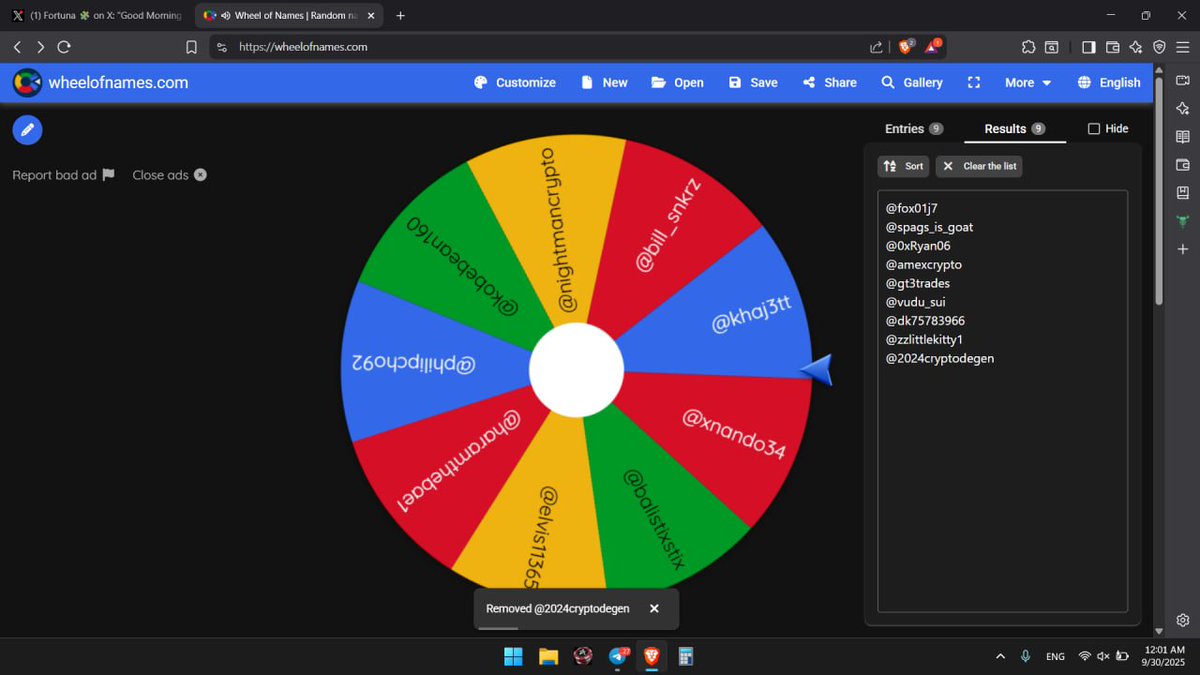Click @gt3trades in results list
The image size is (1200, 675).
(918, 283)
